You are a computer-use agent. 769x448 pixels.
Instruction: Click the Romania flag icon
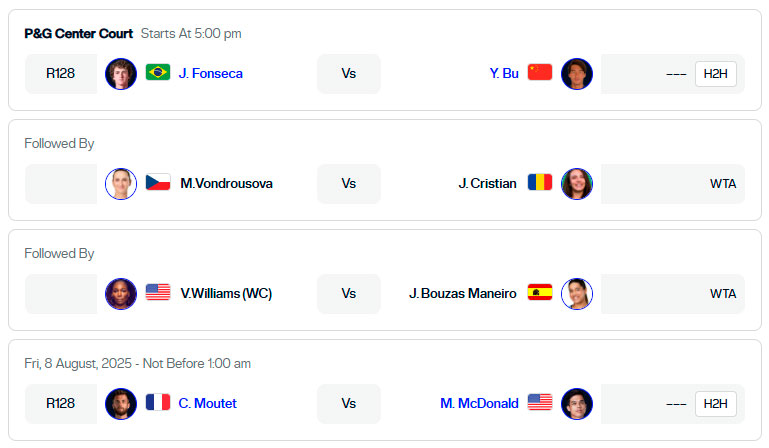(x=540, y=182)
